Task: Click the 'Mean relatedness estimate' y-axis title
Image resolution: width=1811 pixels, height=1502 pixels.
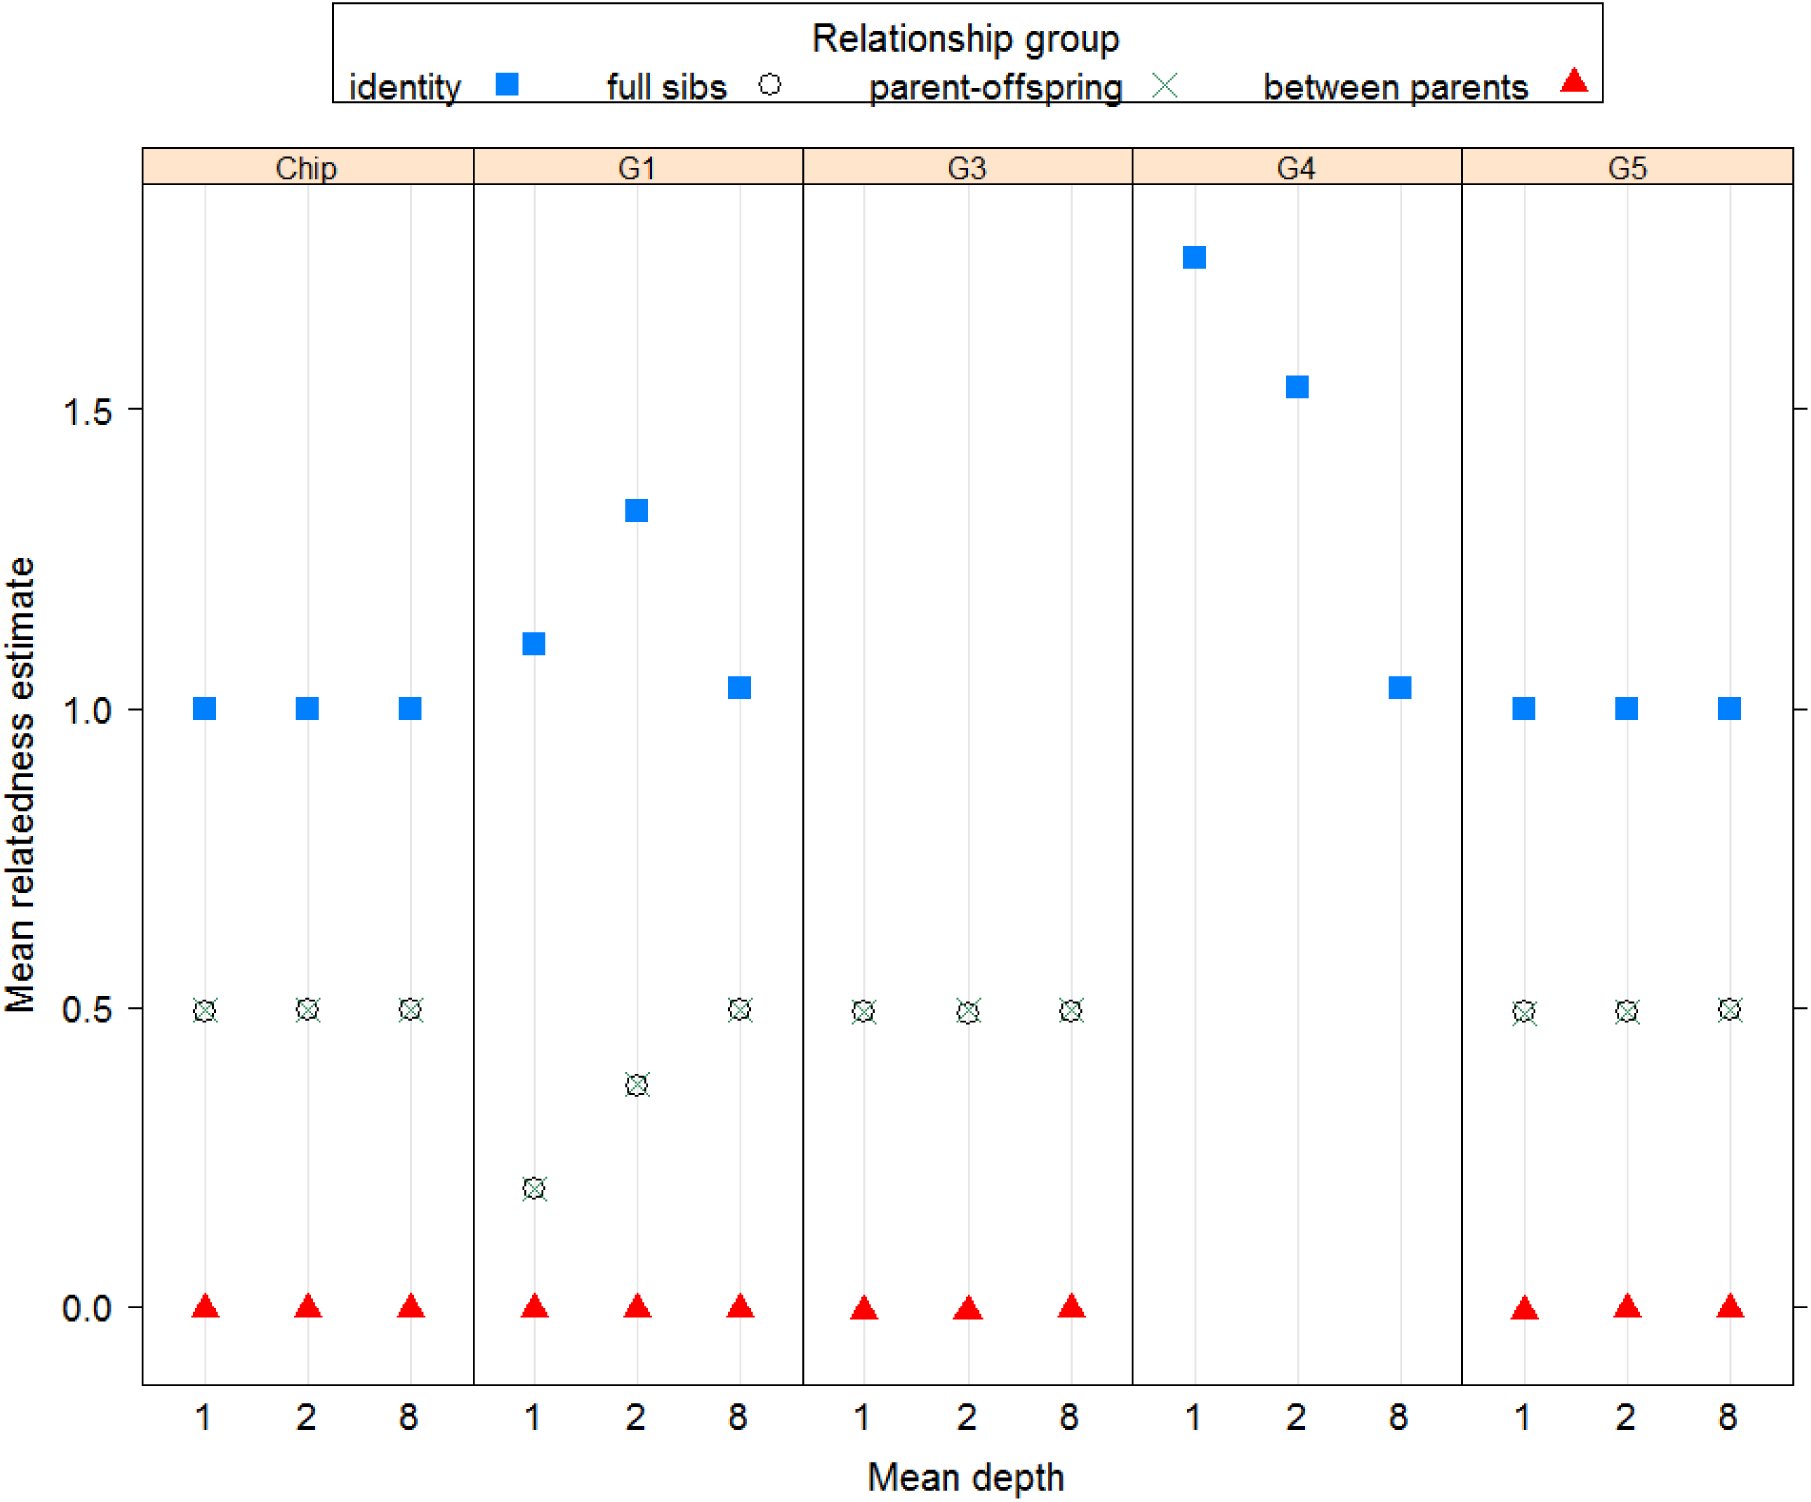Action: click(20, 785)
